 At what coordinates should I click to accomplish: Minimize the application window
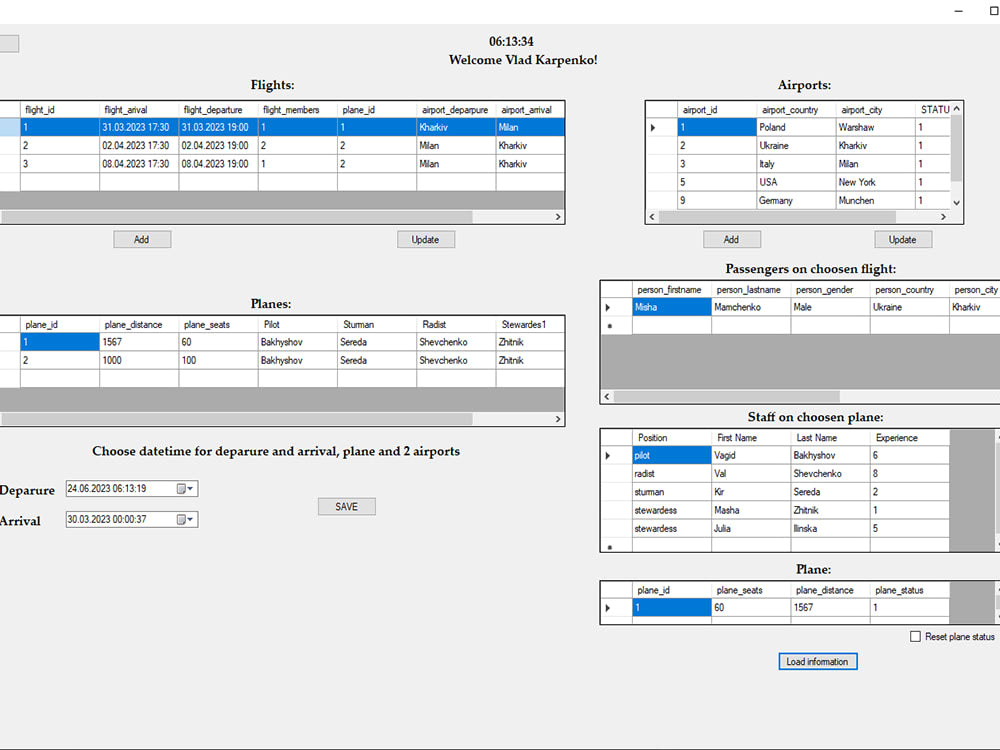click(x=959, y=11)
